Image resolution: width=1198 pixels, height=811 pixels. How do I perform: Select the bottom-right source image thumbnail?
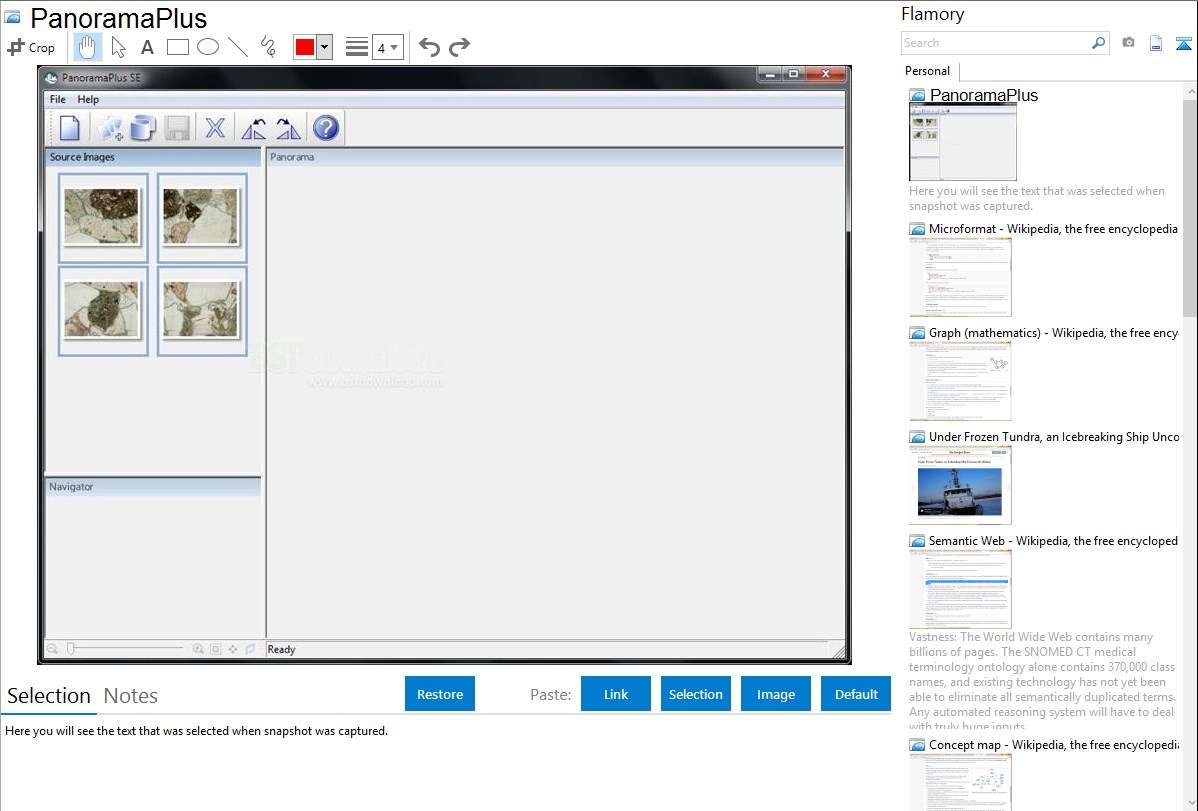[202, 310]
